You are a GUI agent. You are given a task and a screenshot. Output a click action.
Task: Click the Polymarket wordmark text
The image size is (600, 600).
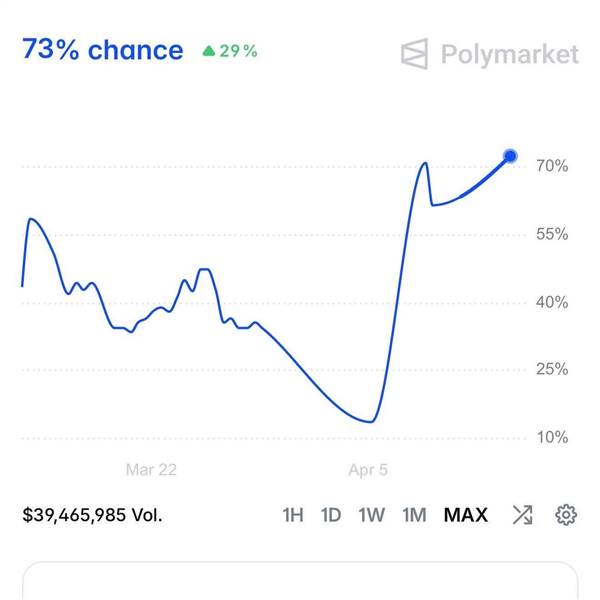coord(509,54)
